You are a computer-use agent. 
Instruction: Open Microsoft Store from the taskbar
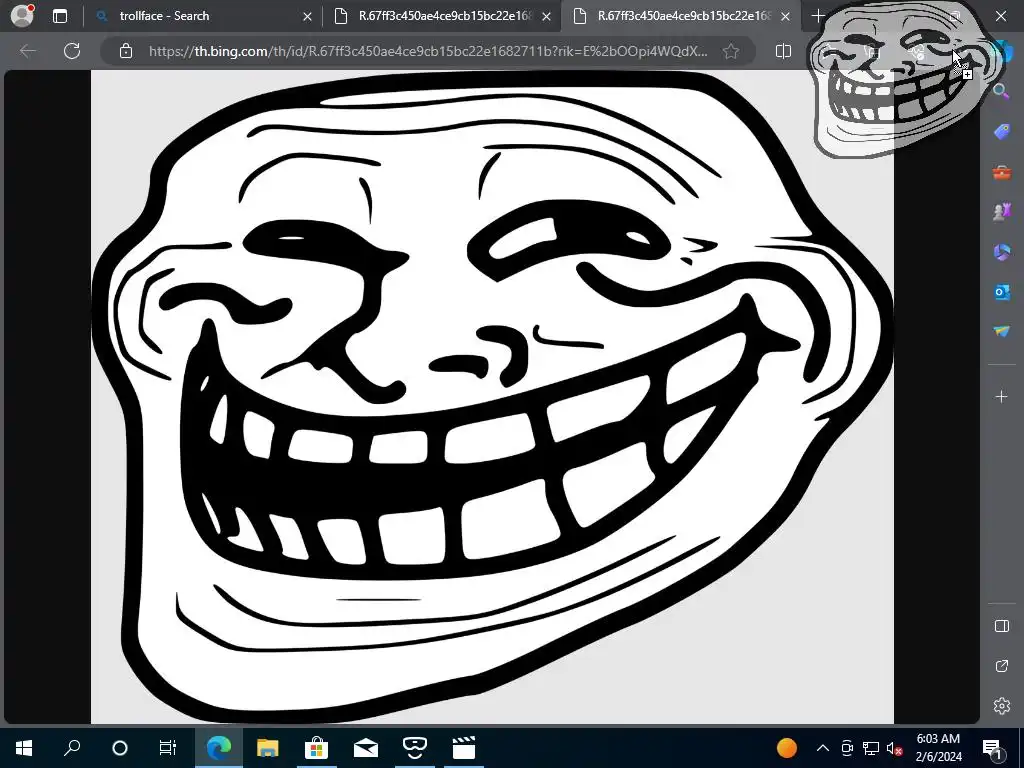316,748
